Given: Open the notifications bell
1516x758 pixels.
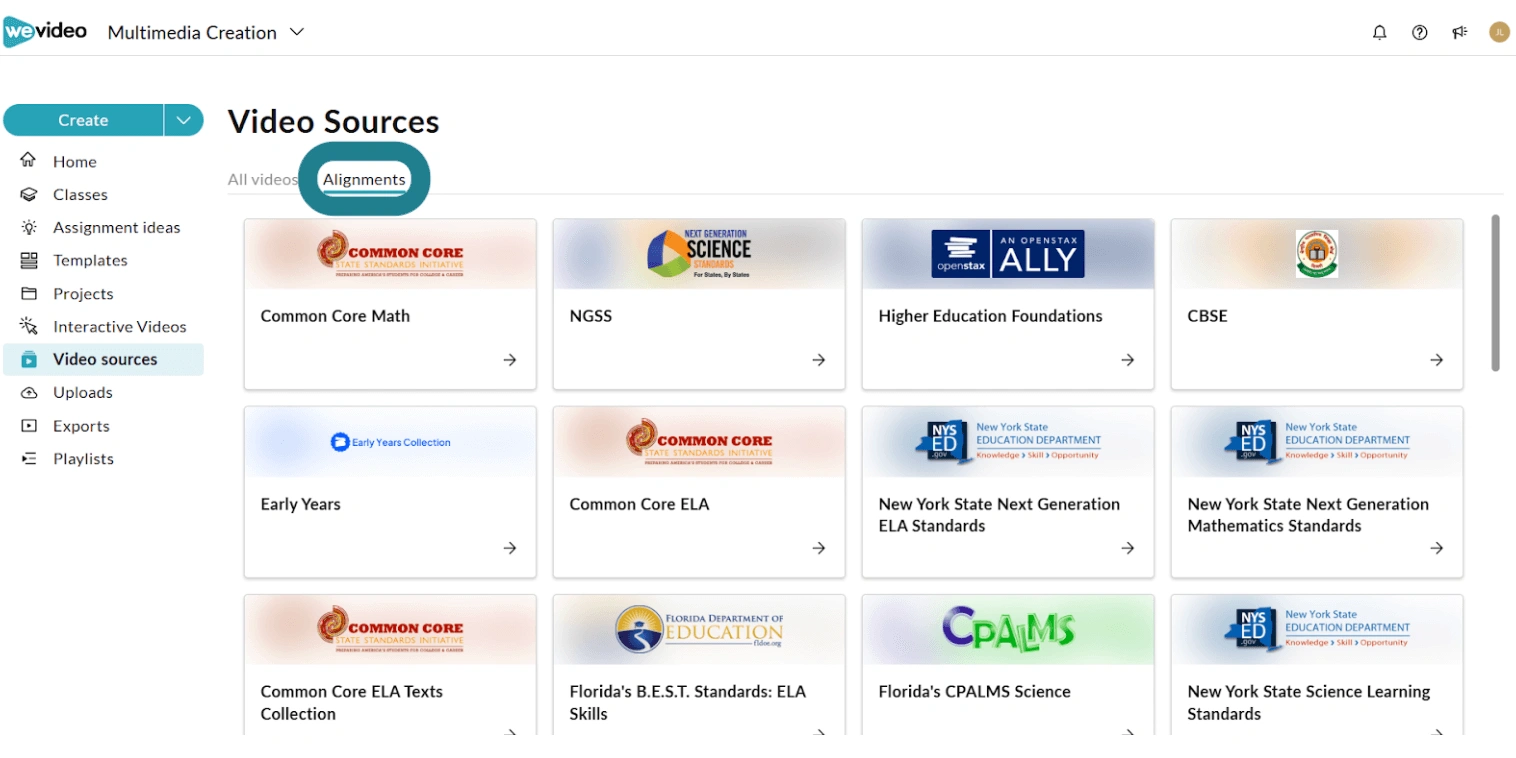Looking at the screenshot, I should (1380, 32).
